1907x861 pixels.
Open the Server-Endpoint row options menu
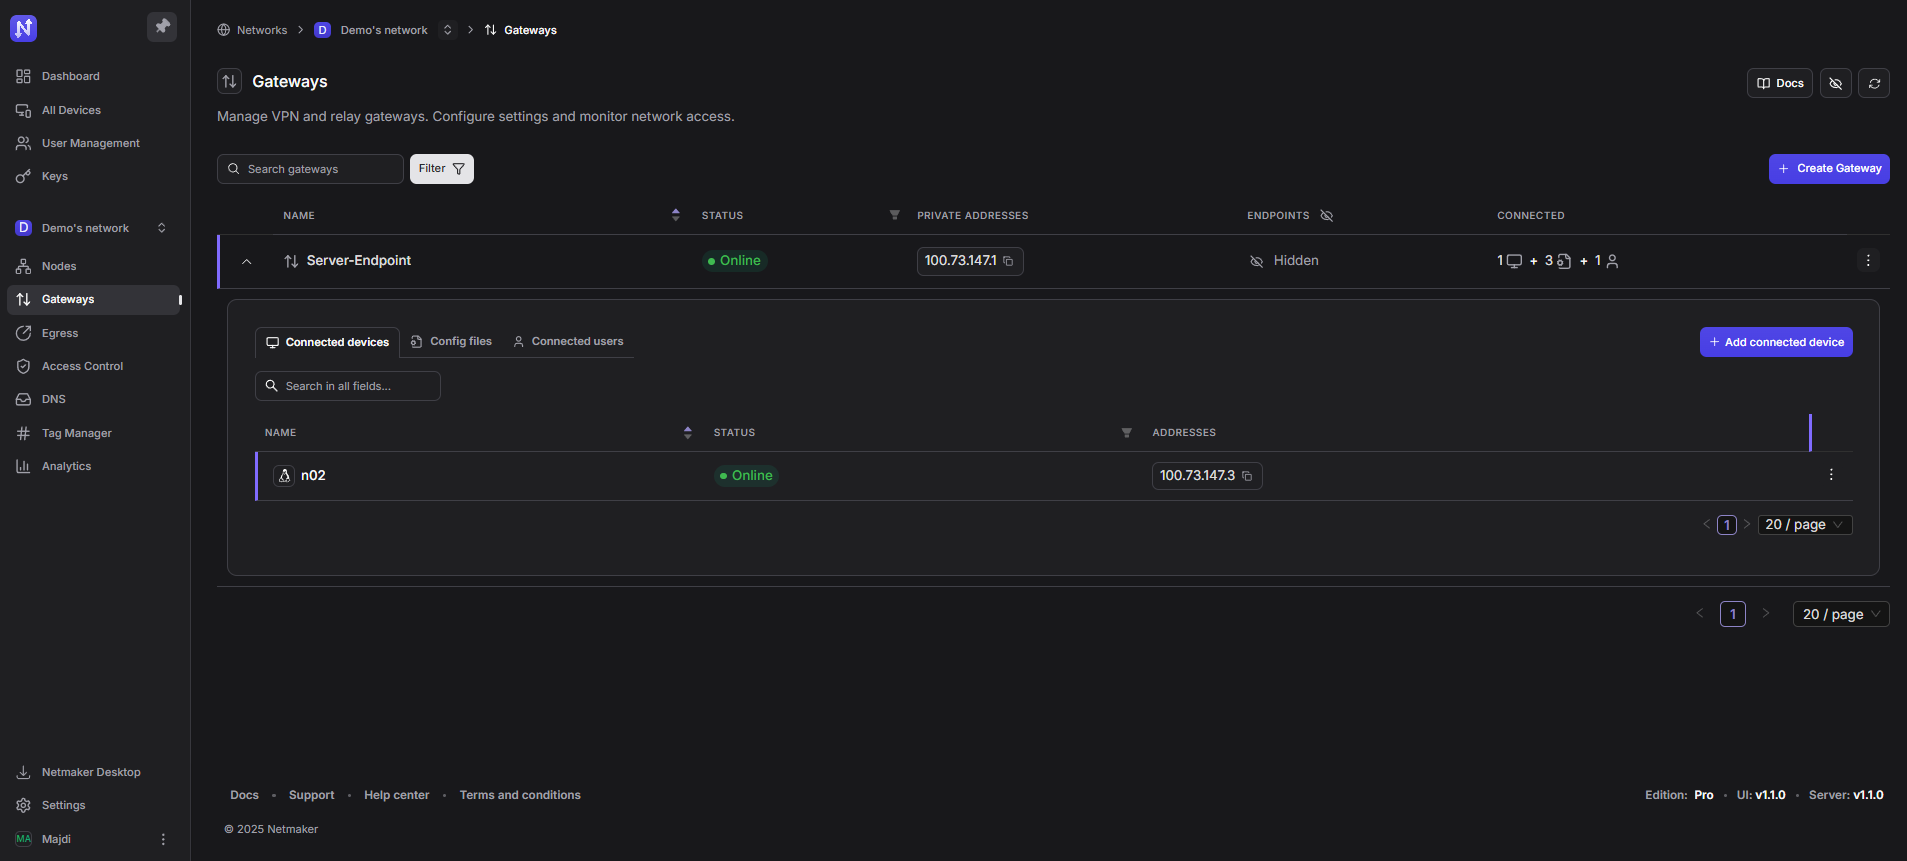coord(1867,261)
